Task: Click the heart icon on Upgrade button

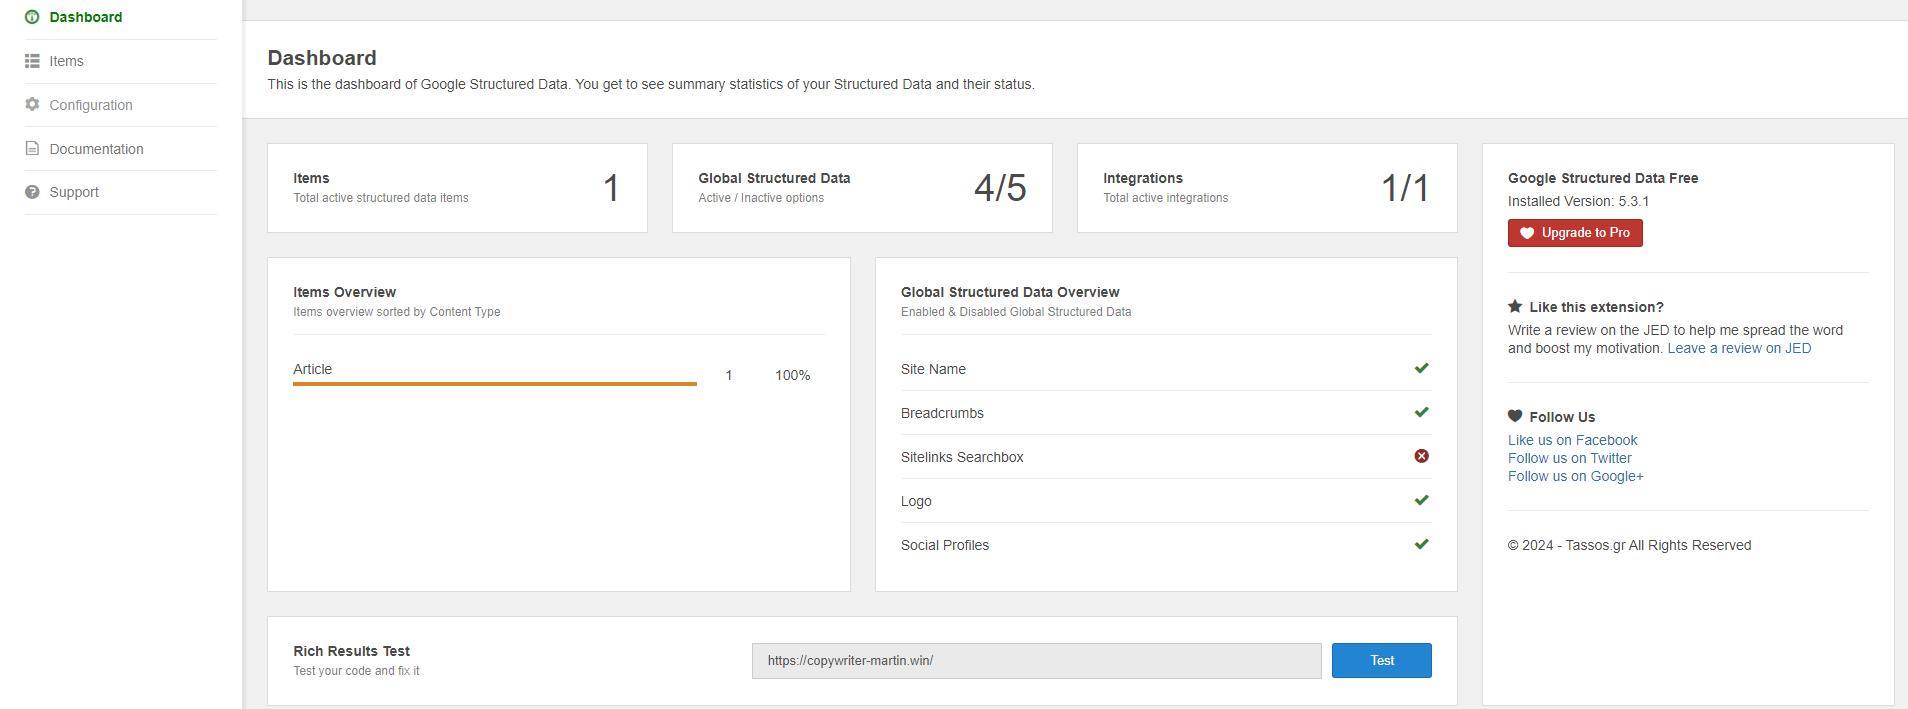Action: (1527, 233)
